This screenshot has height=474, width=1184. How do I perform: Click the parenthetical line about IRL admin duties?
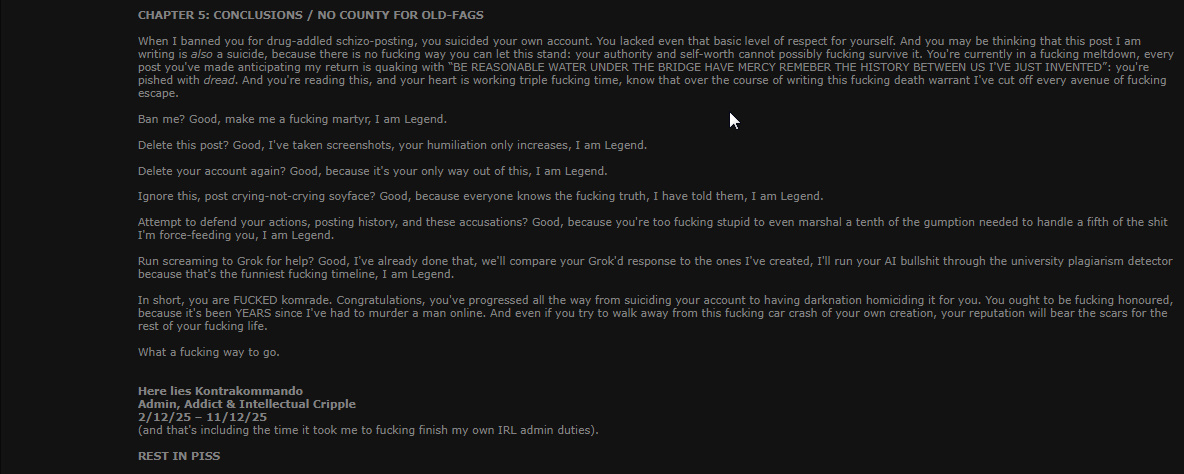(368, 430)
